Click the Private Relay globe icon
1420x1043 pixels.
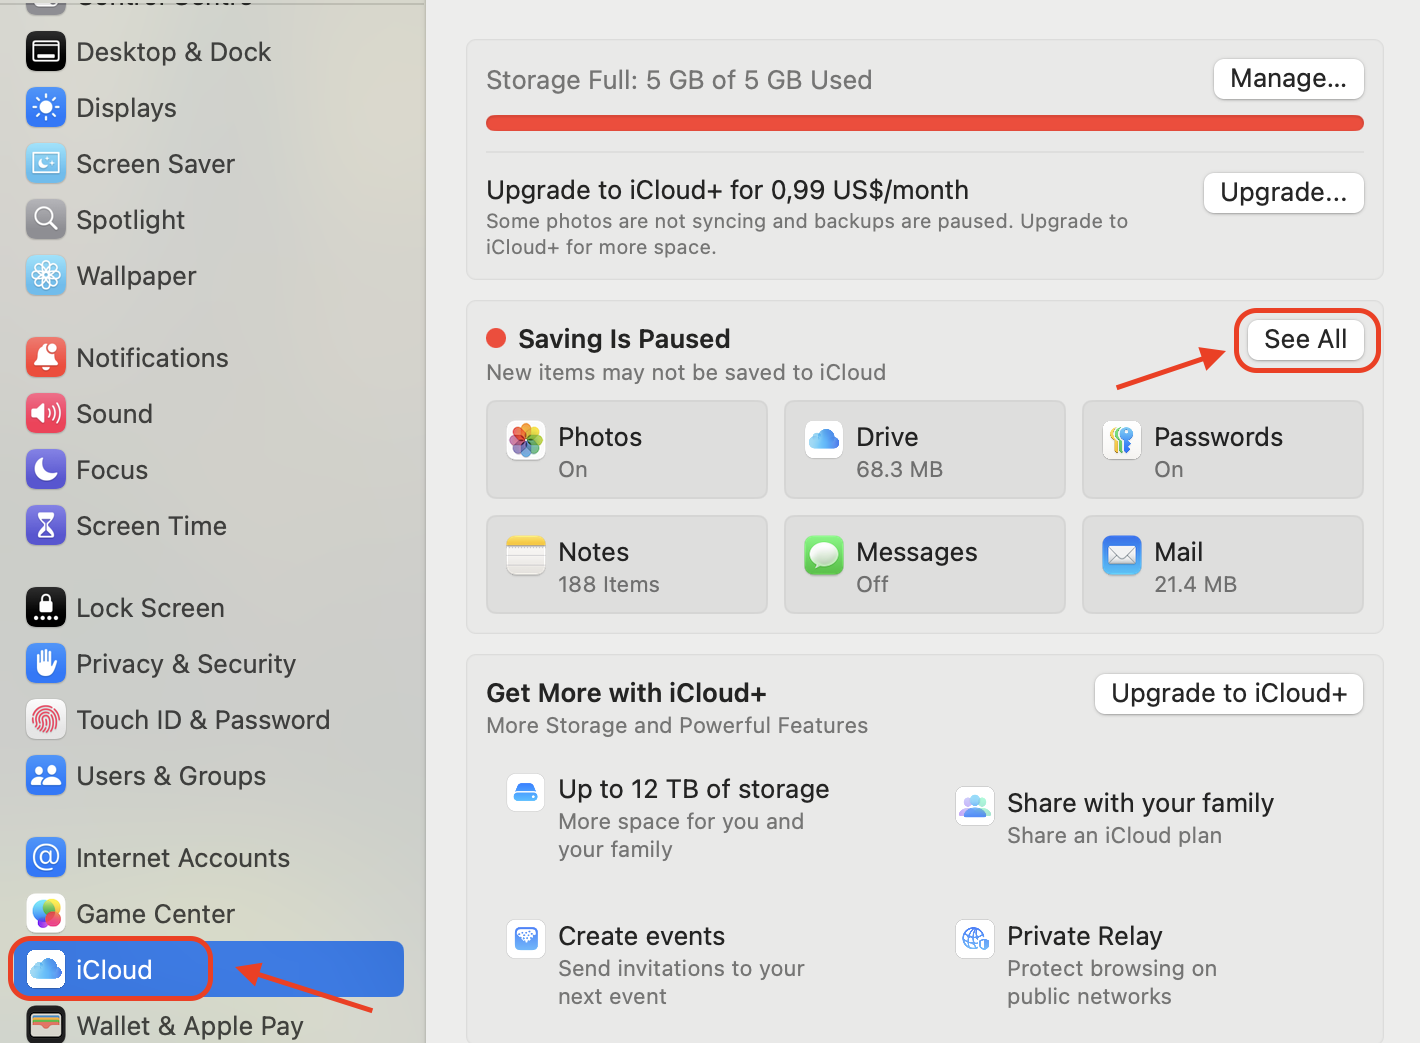(975, 938)
